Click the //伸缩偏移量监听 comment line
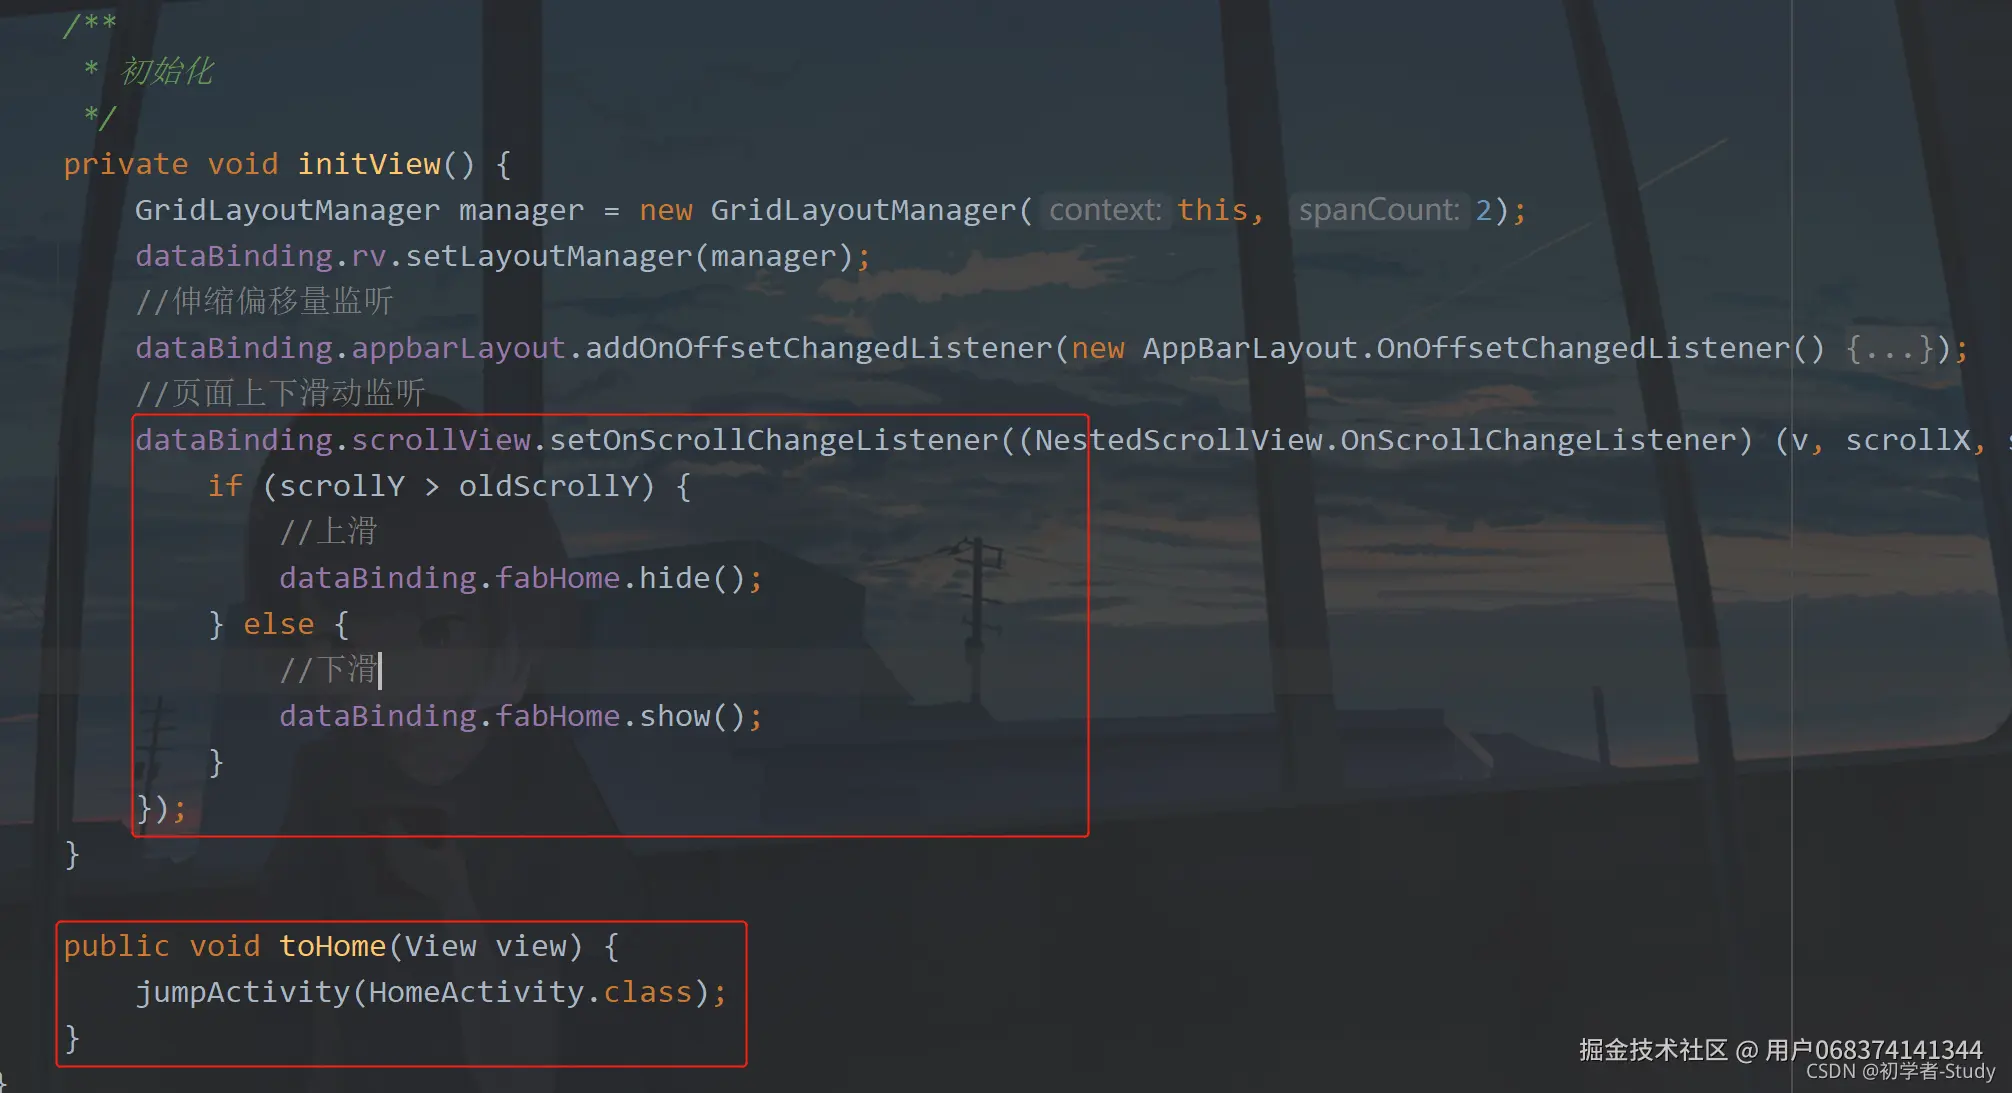The height and width of the screenshot is (1093, 2012). coord(265,302)
